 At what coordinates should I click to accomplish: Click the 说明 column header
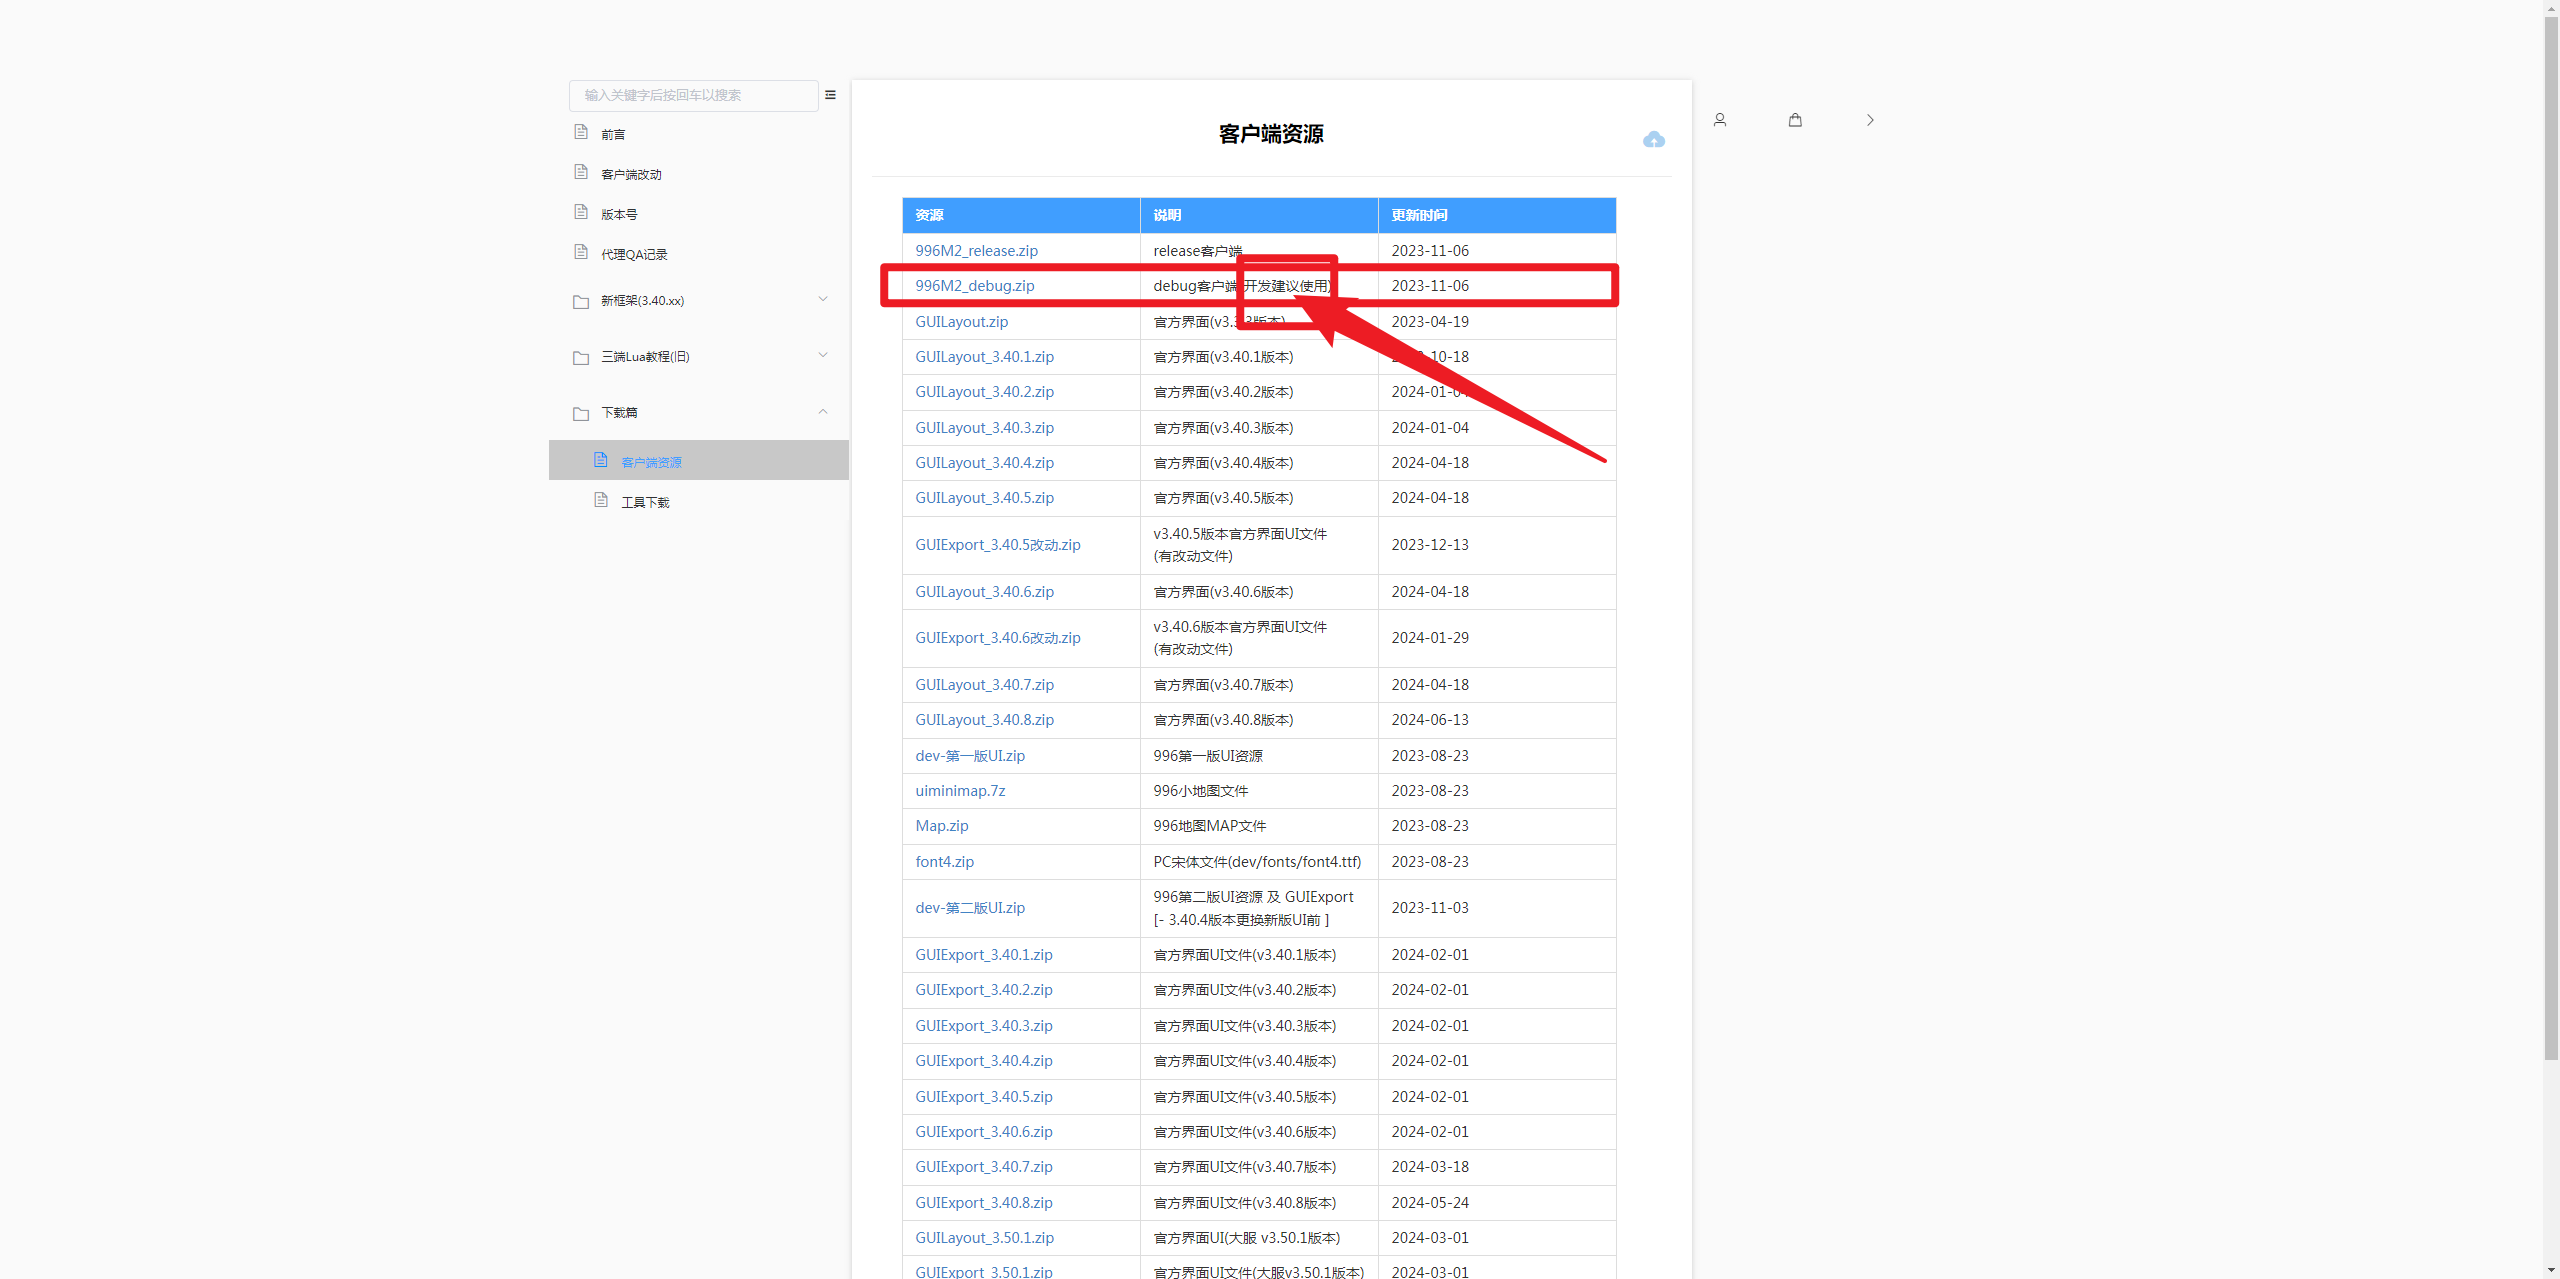click(1259, 215)
